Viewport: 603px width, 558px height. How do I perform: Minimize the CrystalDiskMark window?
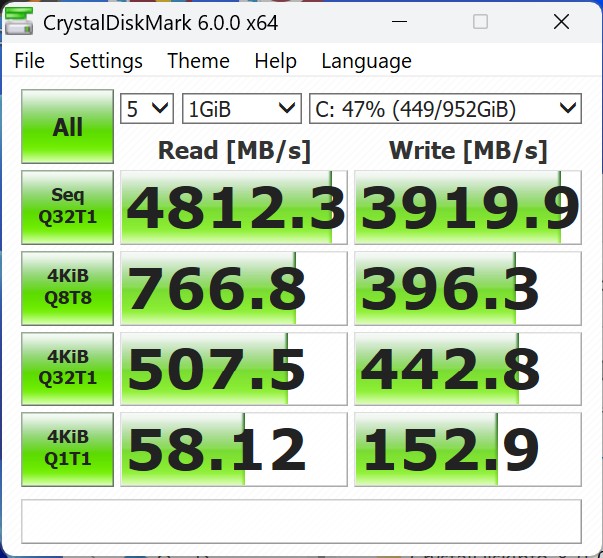(x=399, y=22)
